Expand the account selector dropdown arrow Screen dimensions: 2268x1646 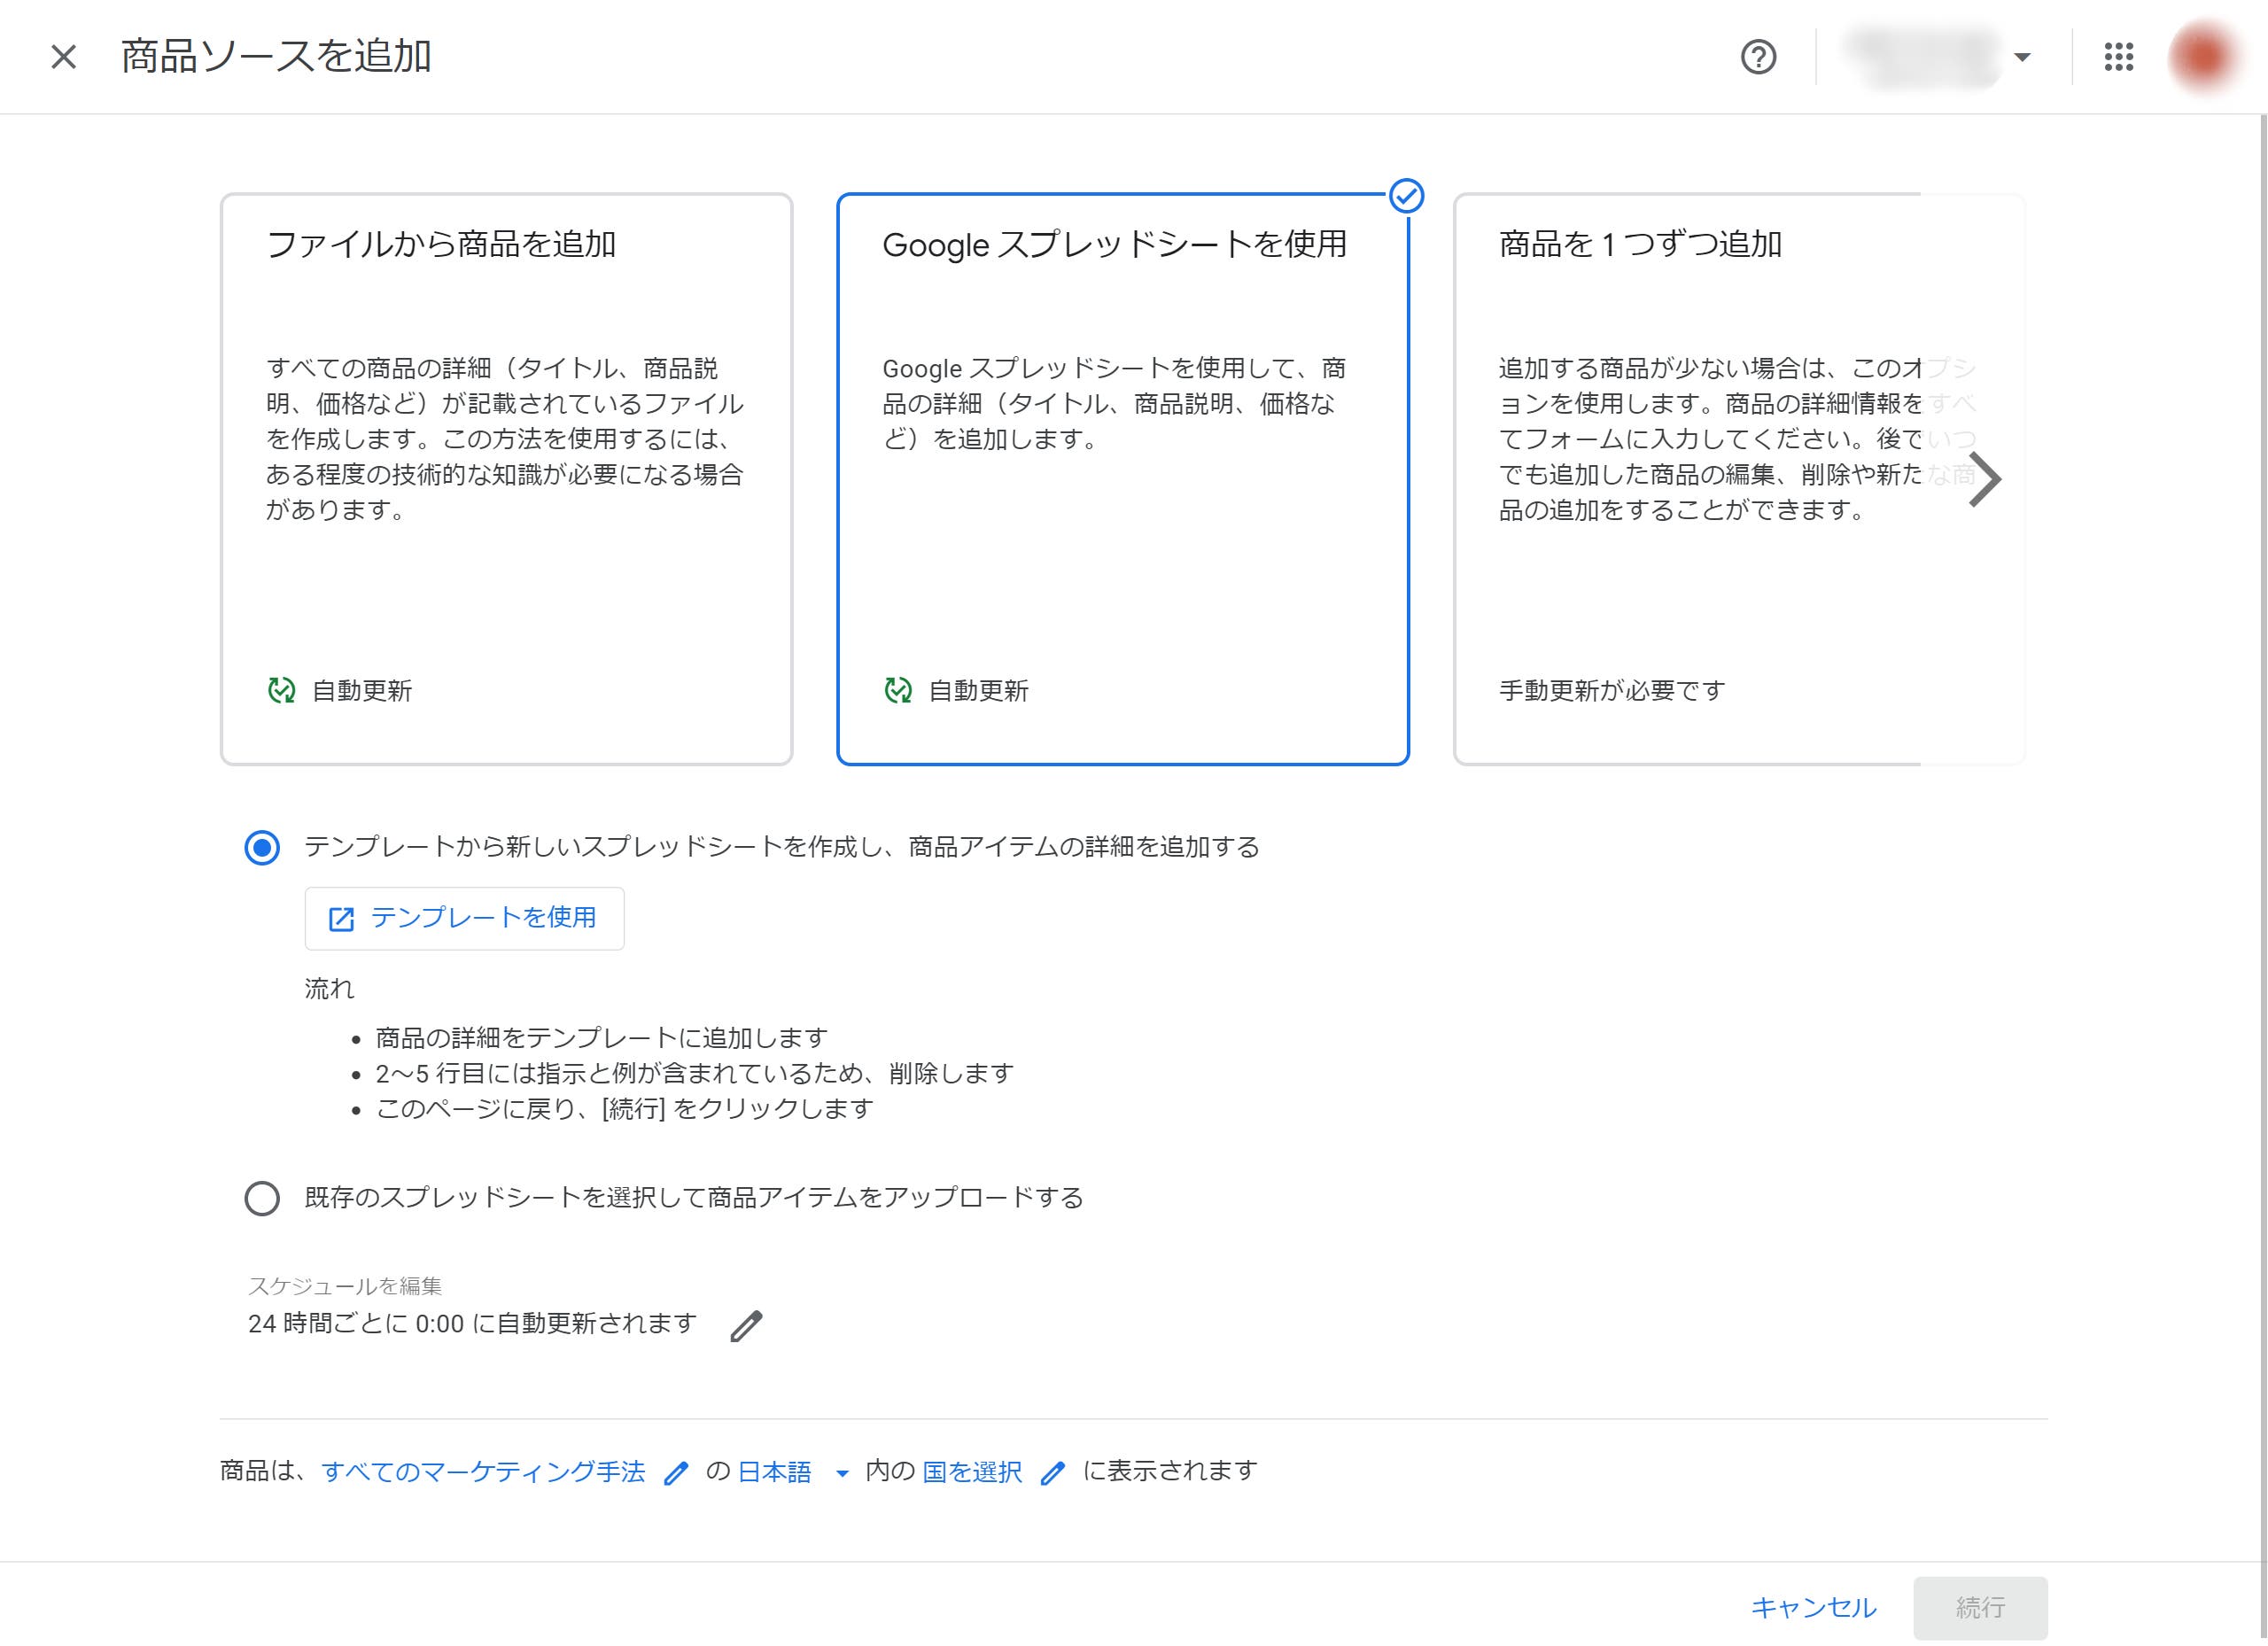tap(2022, 57)
